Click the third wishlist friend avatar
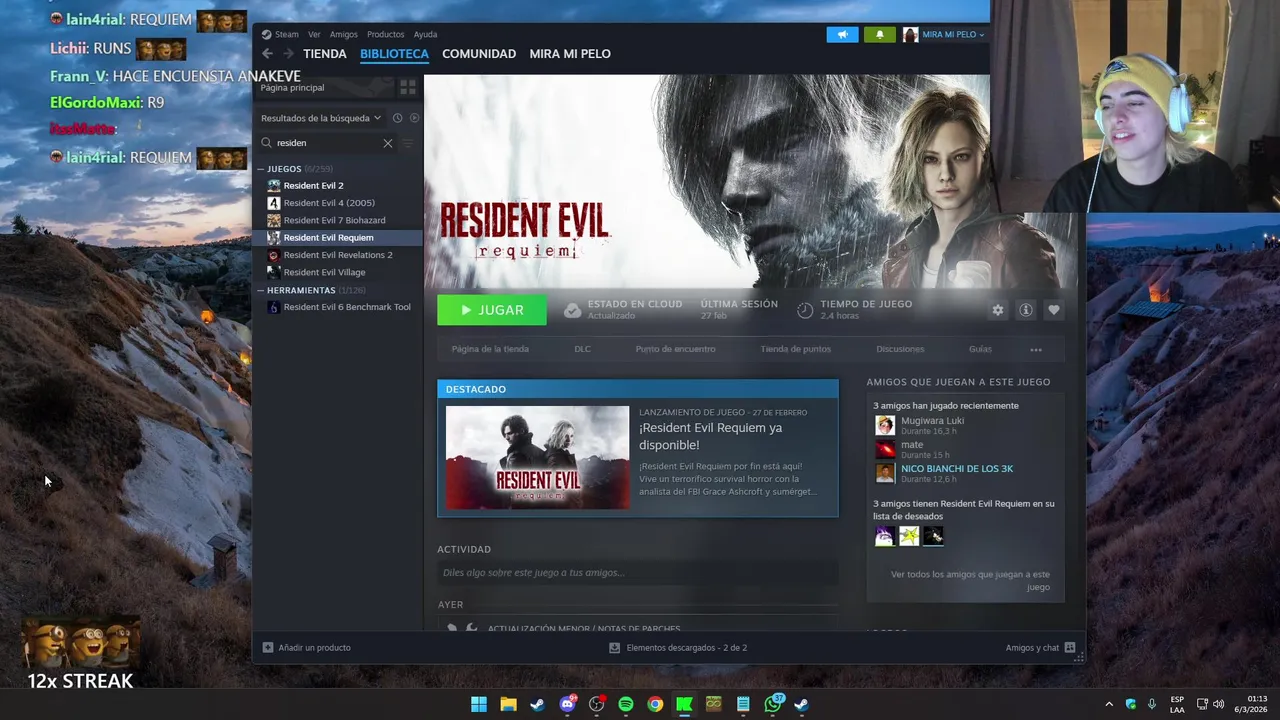Viewport: 1280px width, 720px height. pos(933,537)
